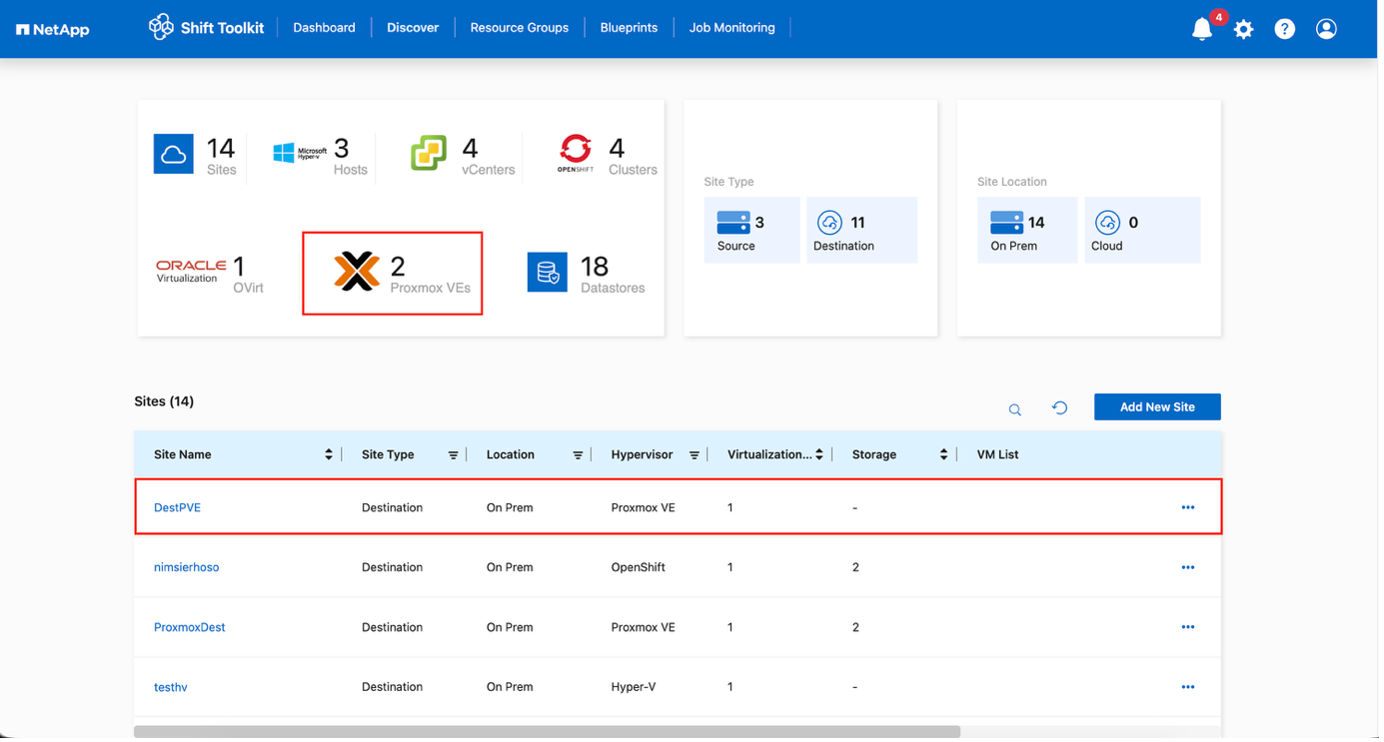
Task: Open the Hypervisor column filter
Action: point(694,455)
